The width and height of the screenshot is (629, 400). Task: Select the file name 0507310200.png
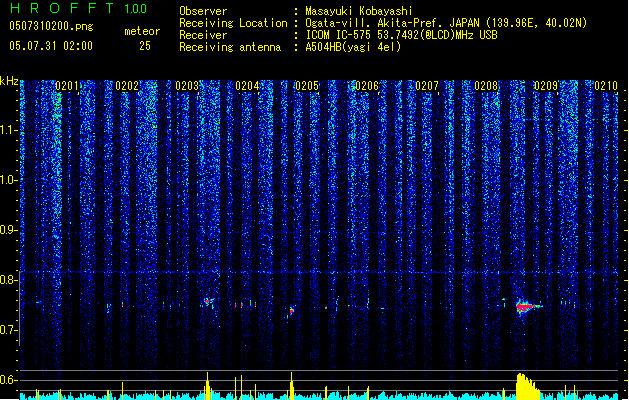51,26
